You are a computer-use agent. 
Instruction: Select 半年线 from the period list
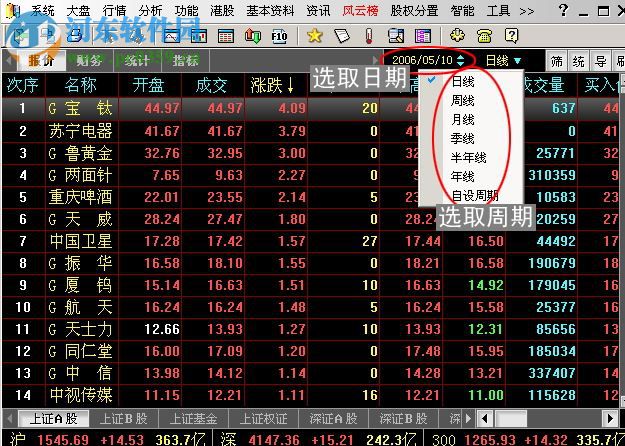[x=468, y=157]
